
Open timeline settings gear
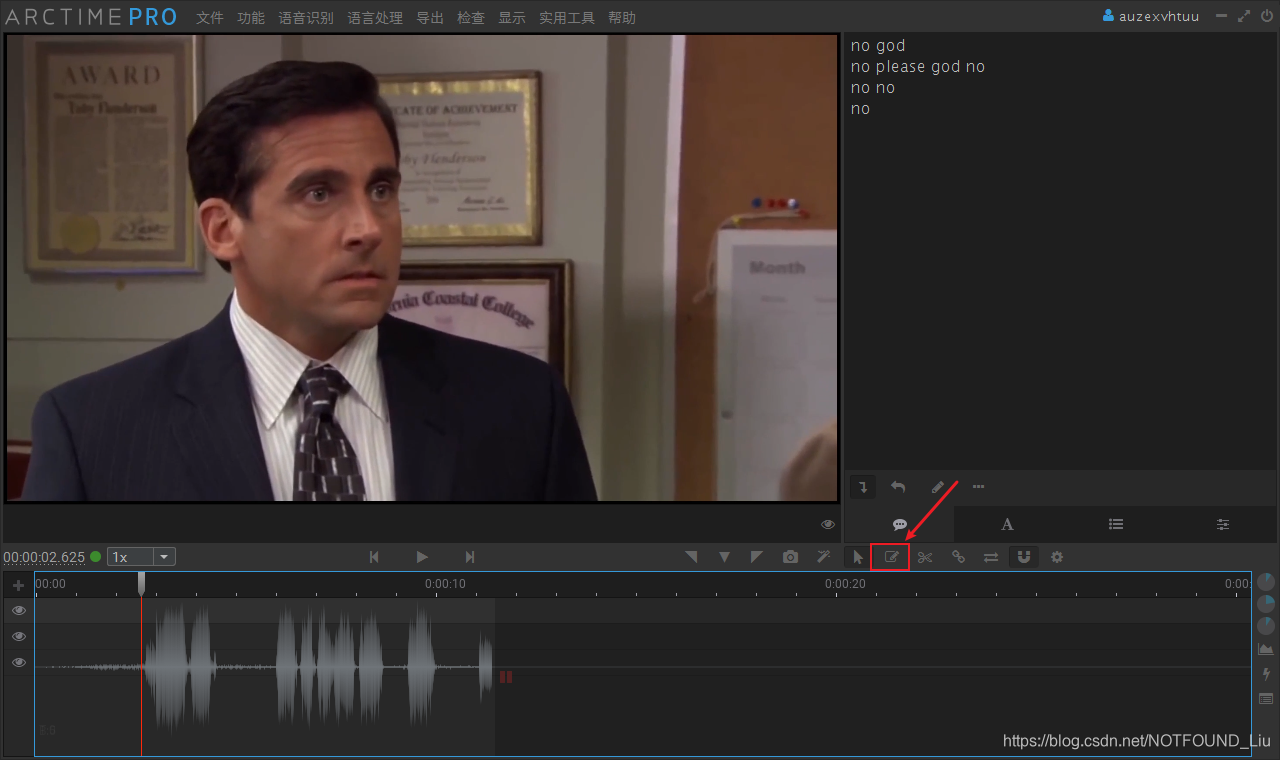coord(1057,557)
